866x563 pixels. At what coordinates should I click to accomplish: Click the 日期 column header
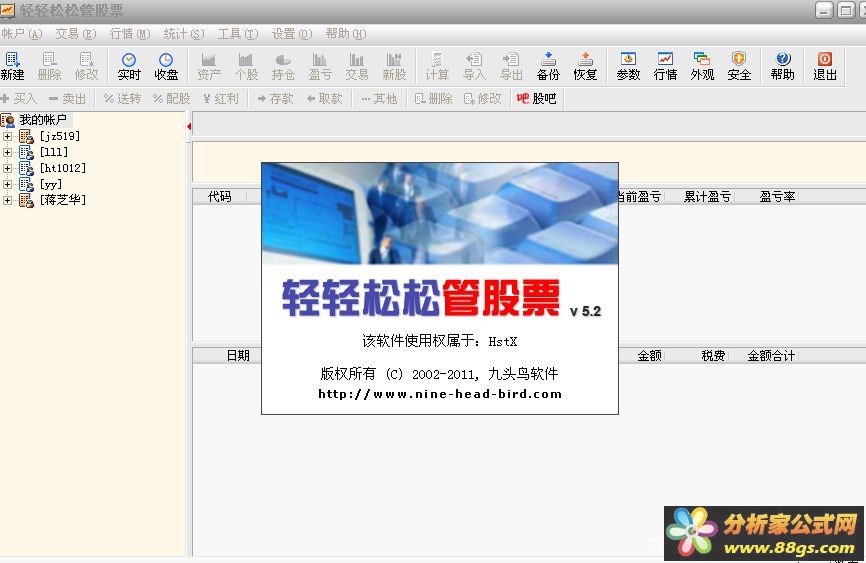238,356
